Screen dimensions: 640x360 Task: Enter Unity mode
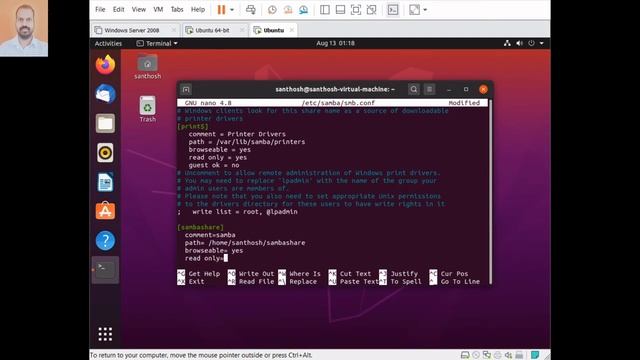pos(371,10)
